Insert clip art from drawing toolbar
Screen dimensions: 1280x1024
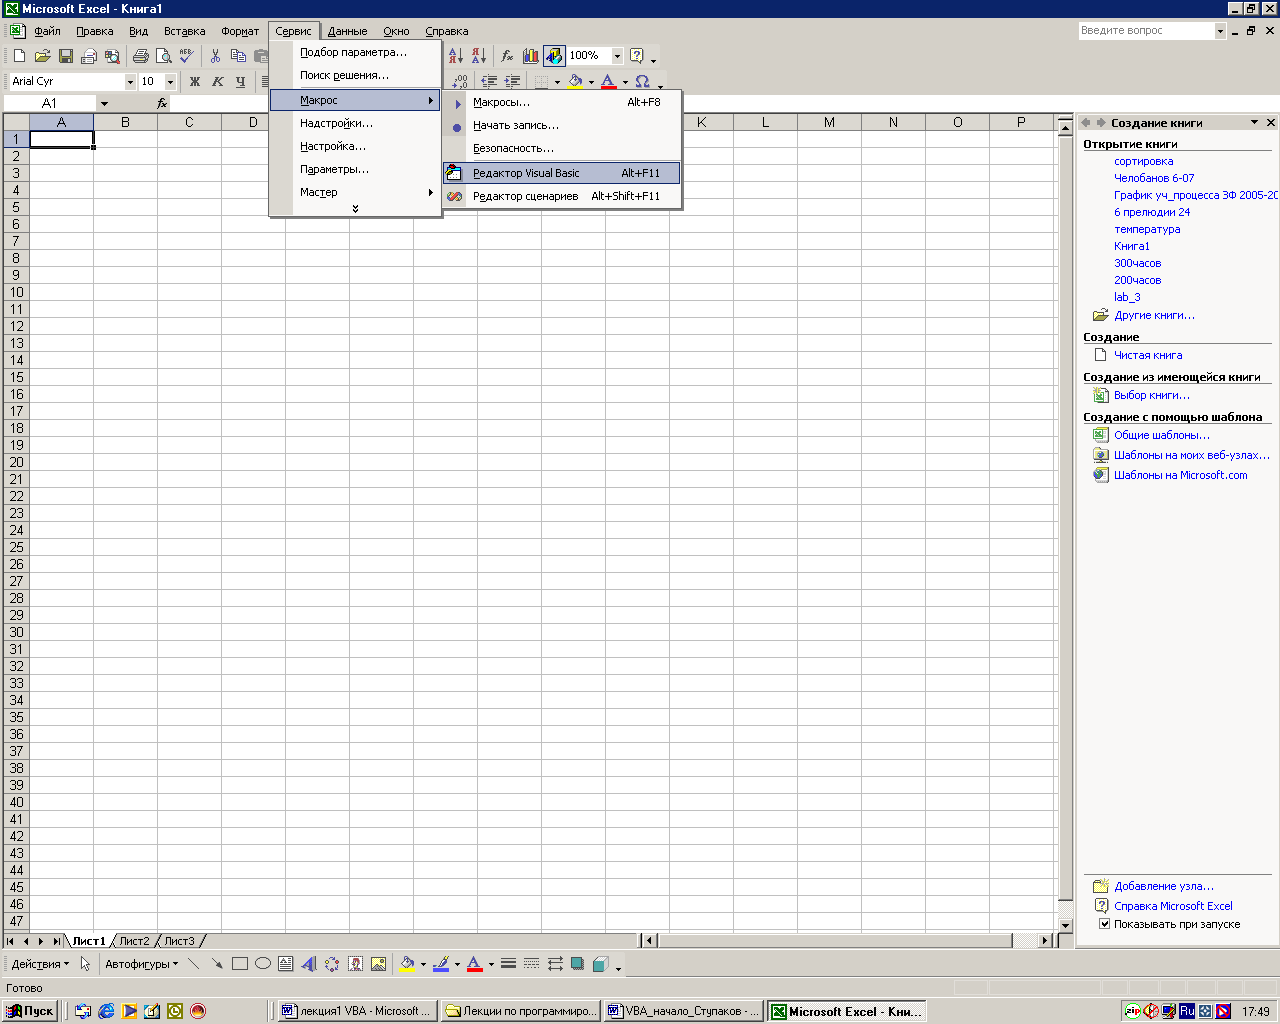tap(355, 964)
